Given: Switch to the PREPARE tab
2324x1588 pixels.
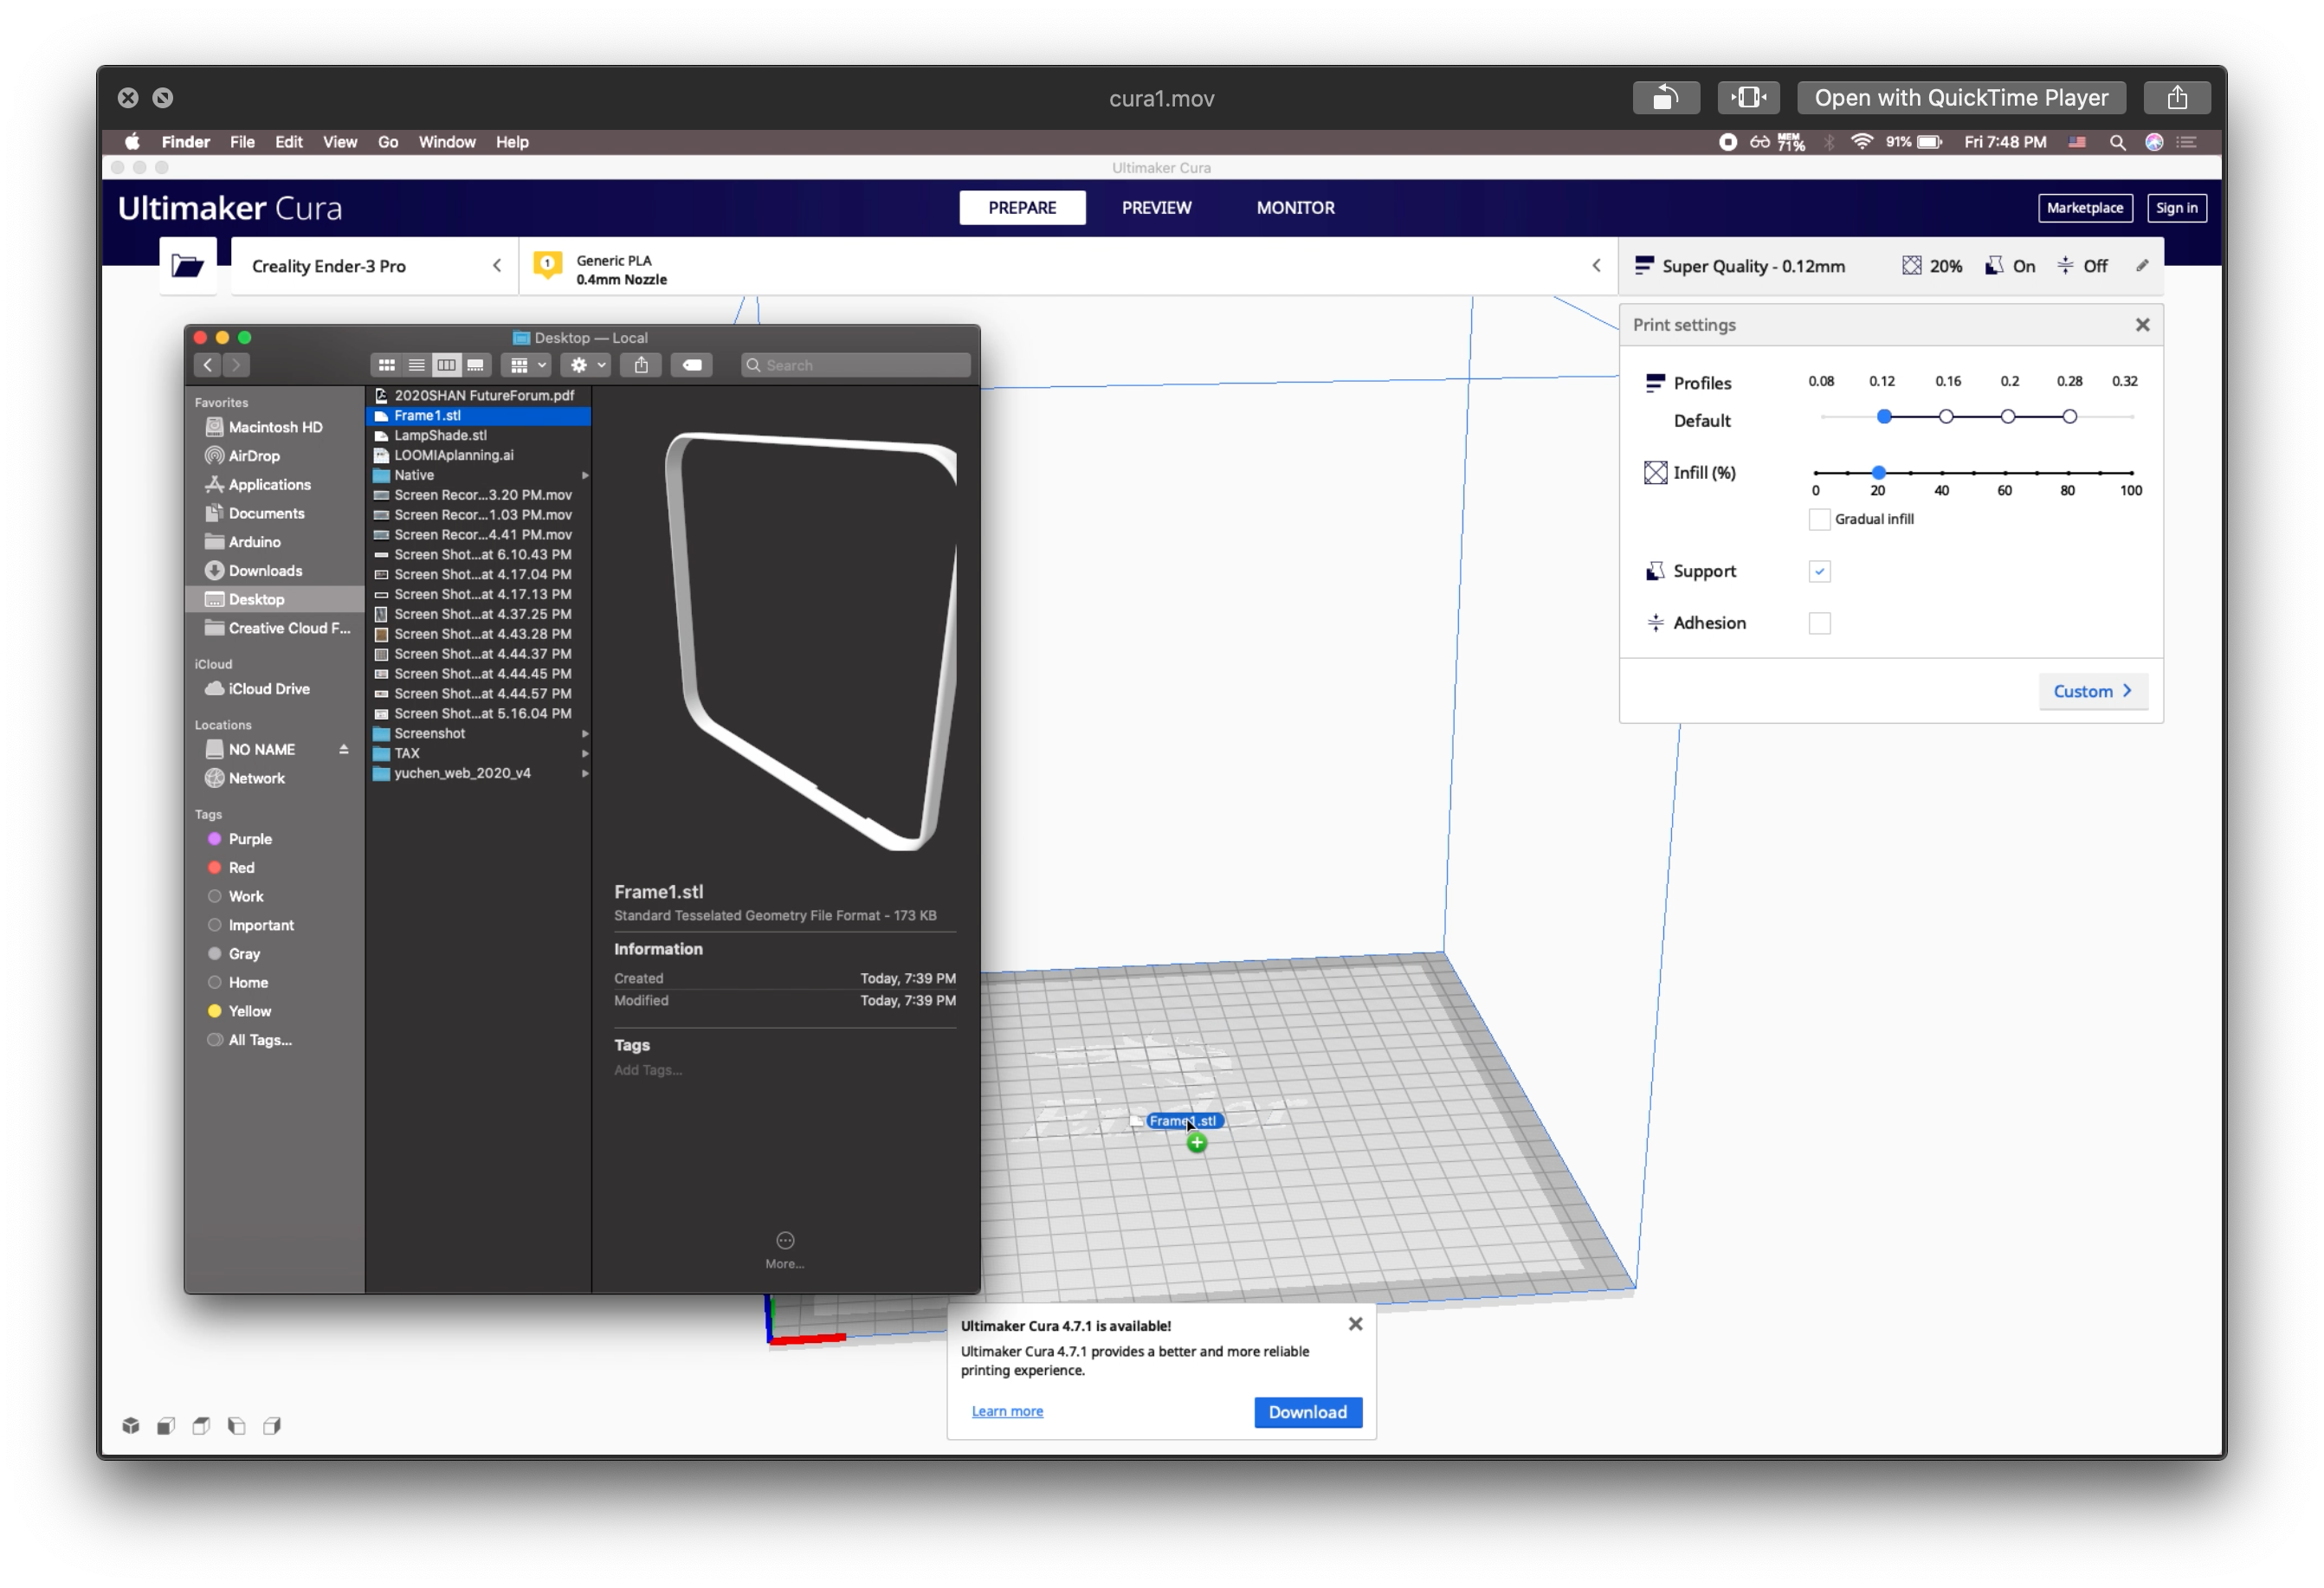Looking at the screenshot, I should pyautogui.click(x=1022, y=208).
